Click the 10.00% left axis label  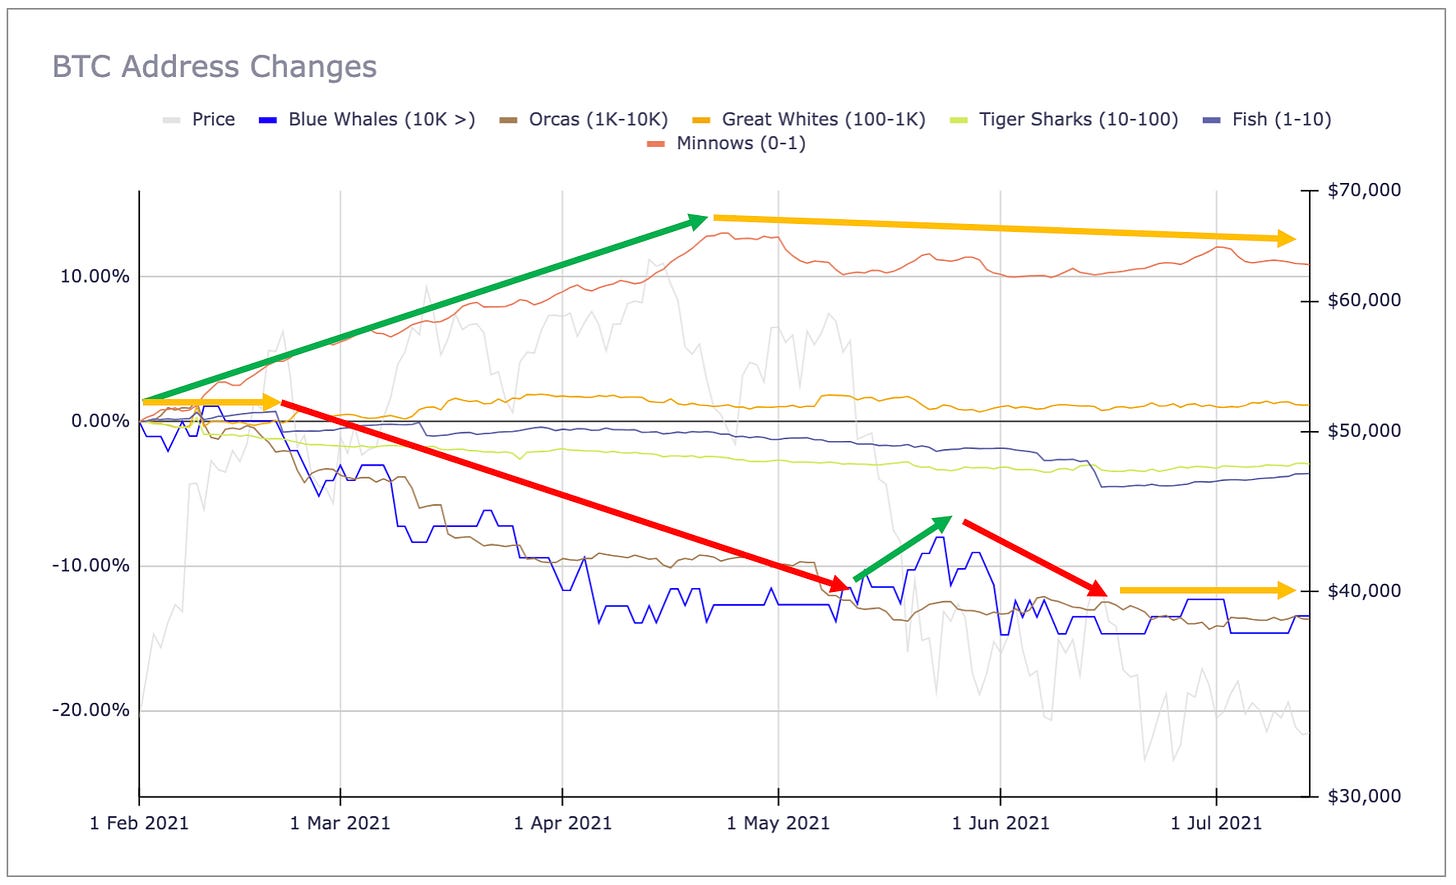point(95,277)
